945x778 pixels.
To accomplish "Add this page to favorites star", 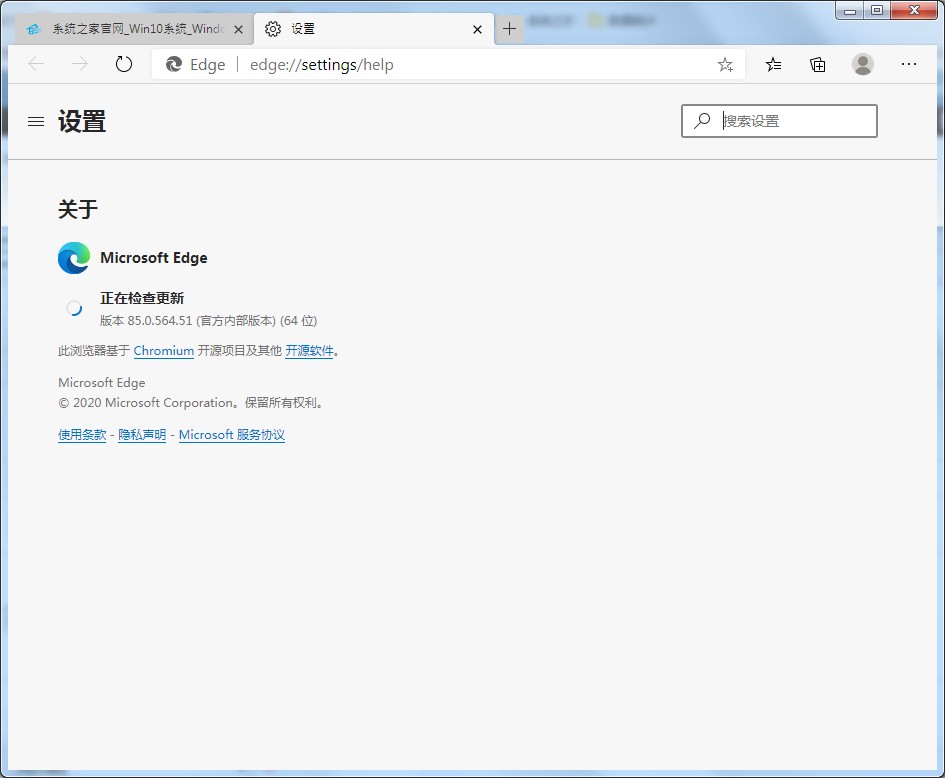I will [x=725, y=64].
